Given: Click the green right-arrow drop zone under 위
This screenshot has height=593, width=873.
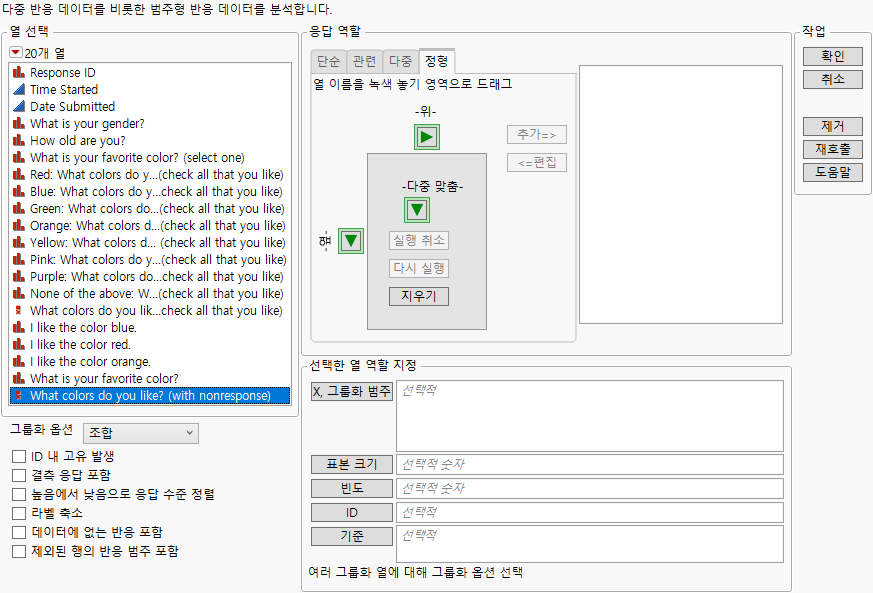Looking at the screenshot, I should [x=426, y=137].
